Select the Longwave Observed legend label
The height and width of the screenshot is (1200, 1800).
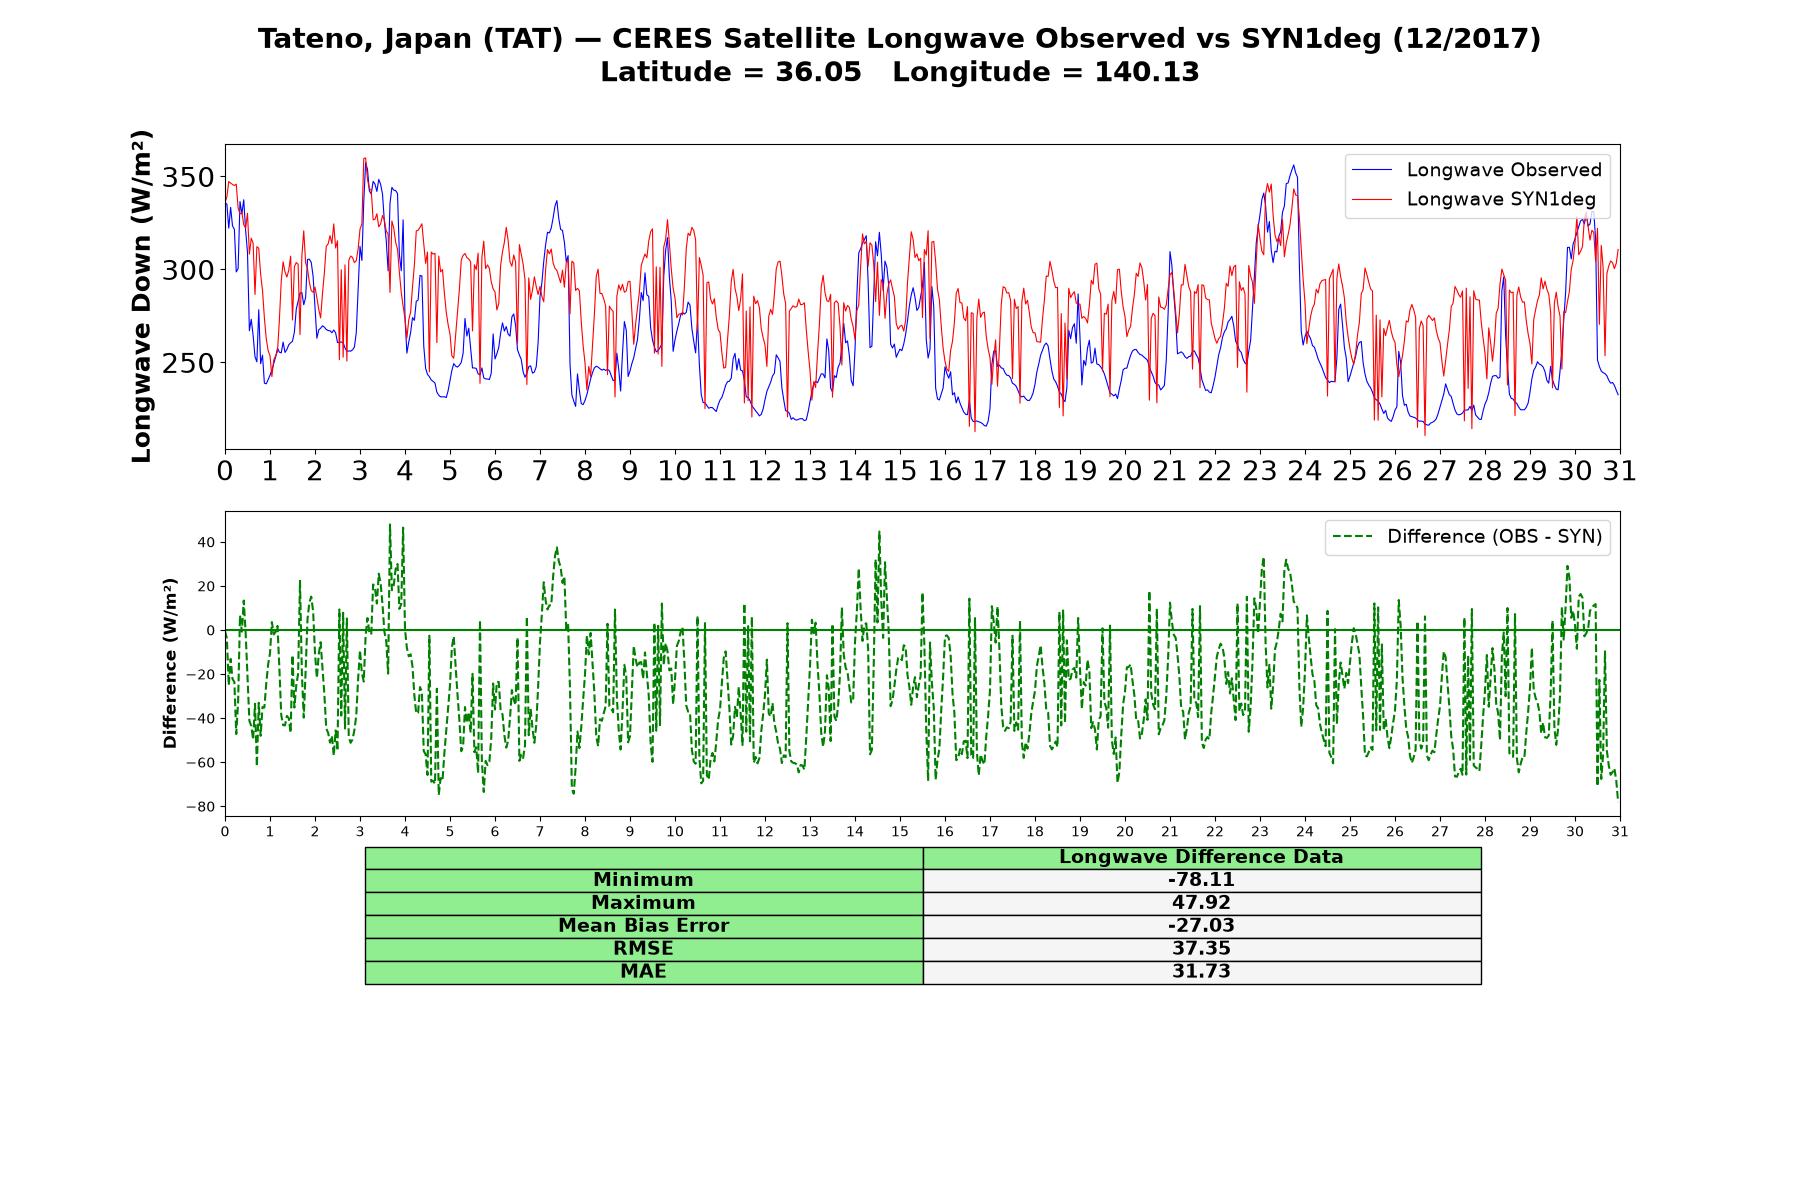click(1504, 170)
